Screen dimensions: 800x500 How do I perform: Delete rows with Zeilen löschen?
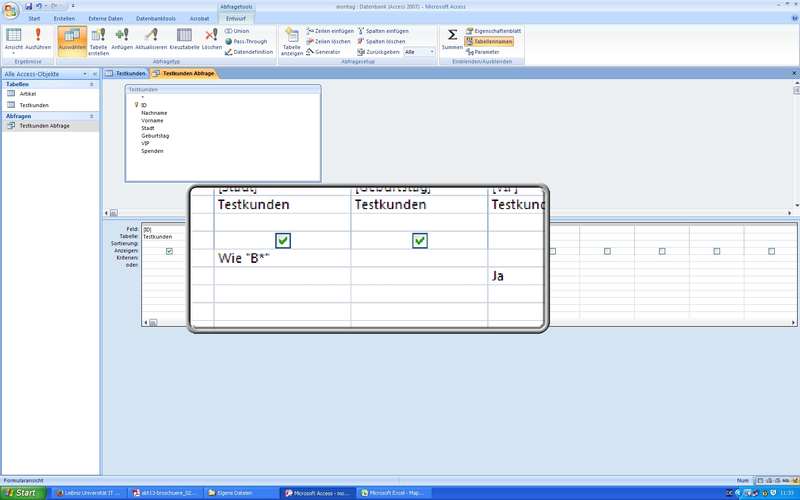[x=328, y=41]
